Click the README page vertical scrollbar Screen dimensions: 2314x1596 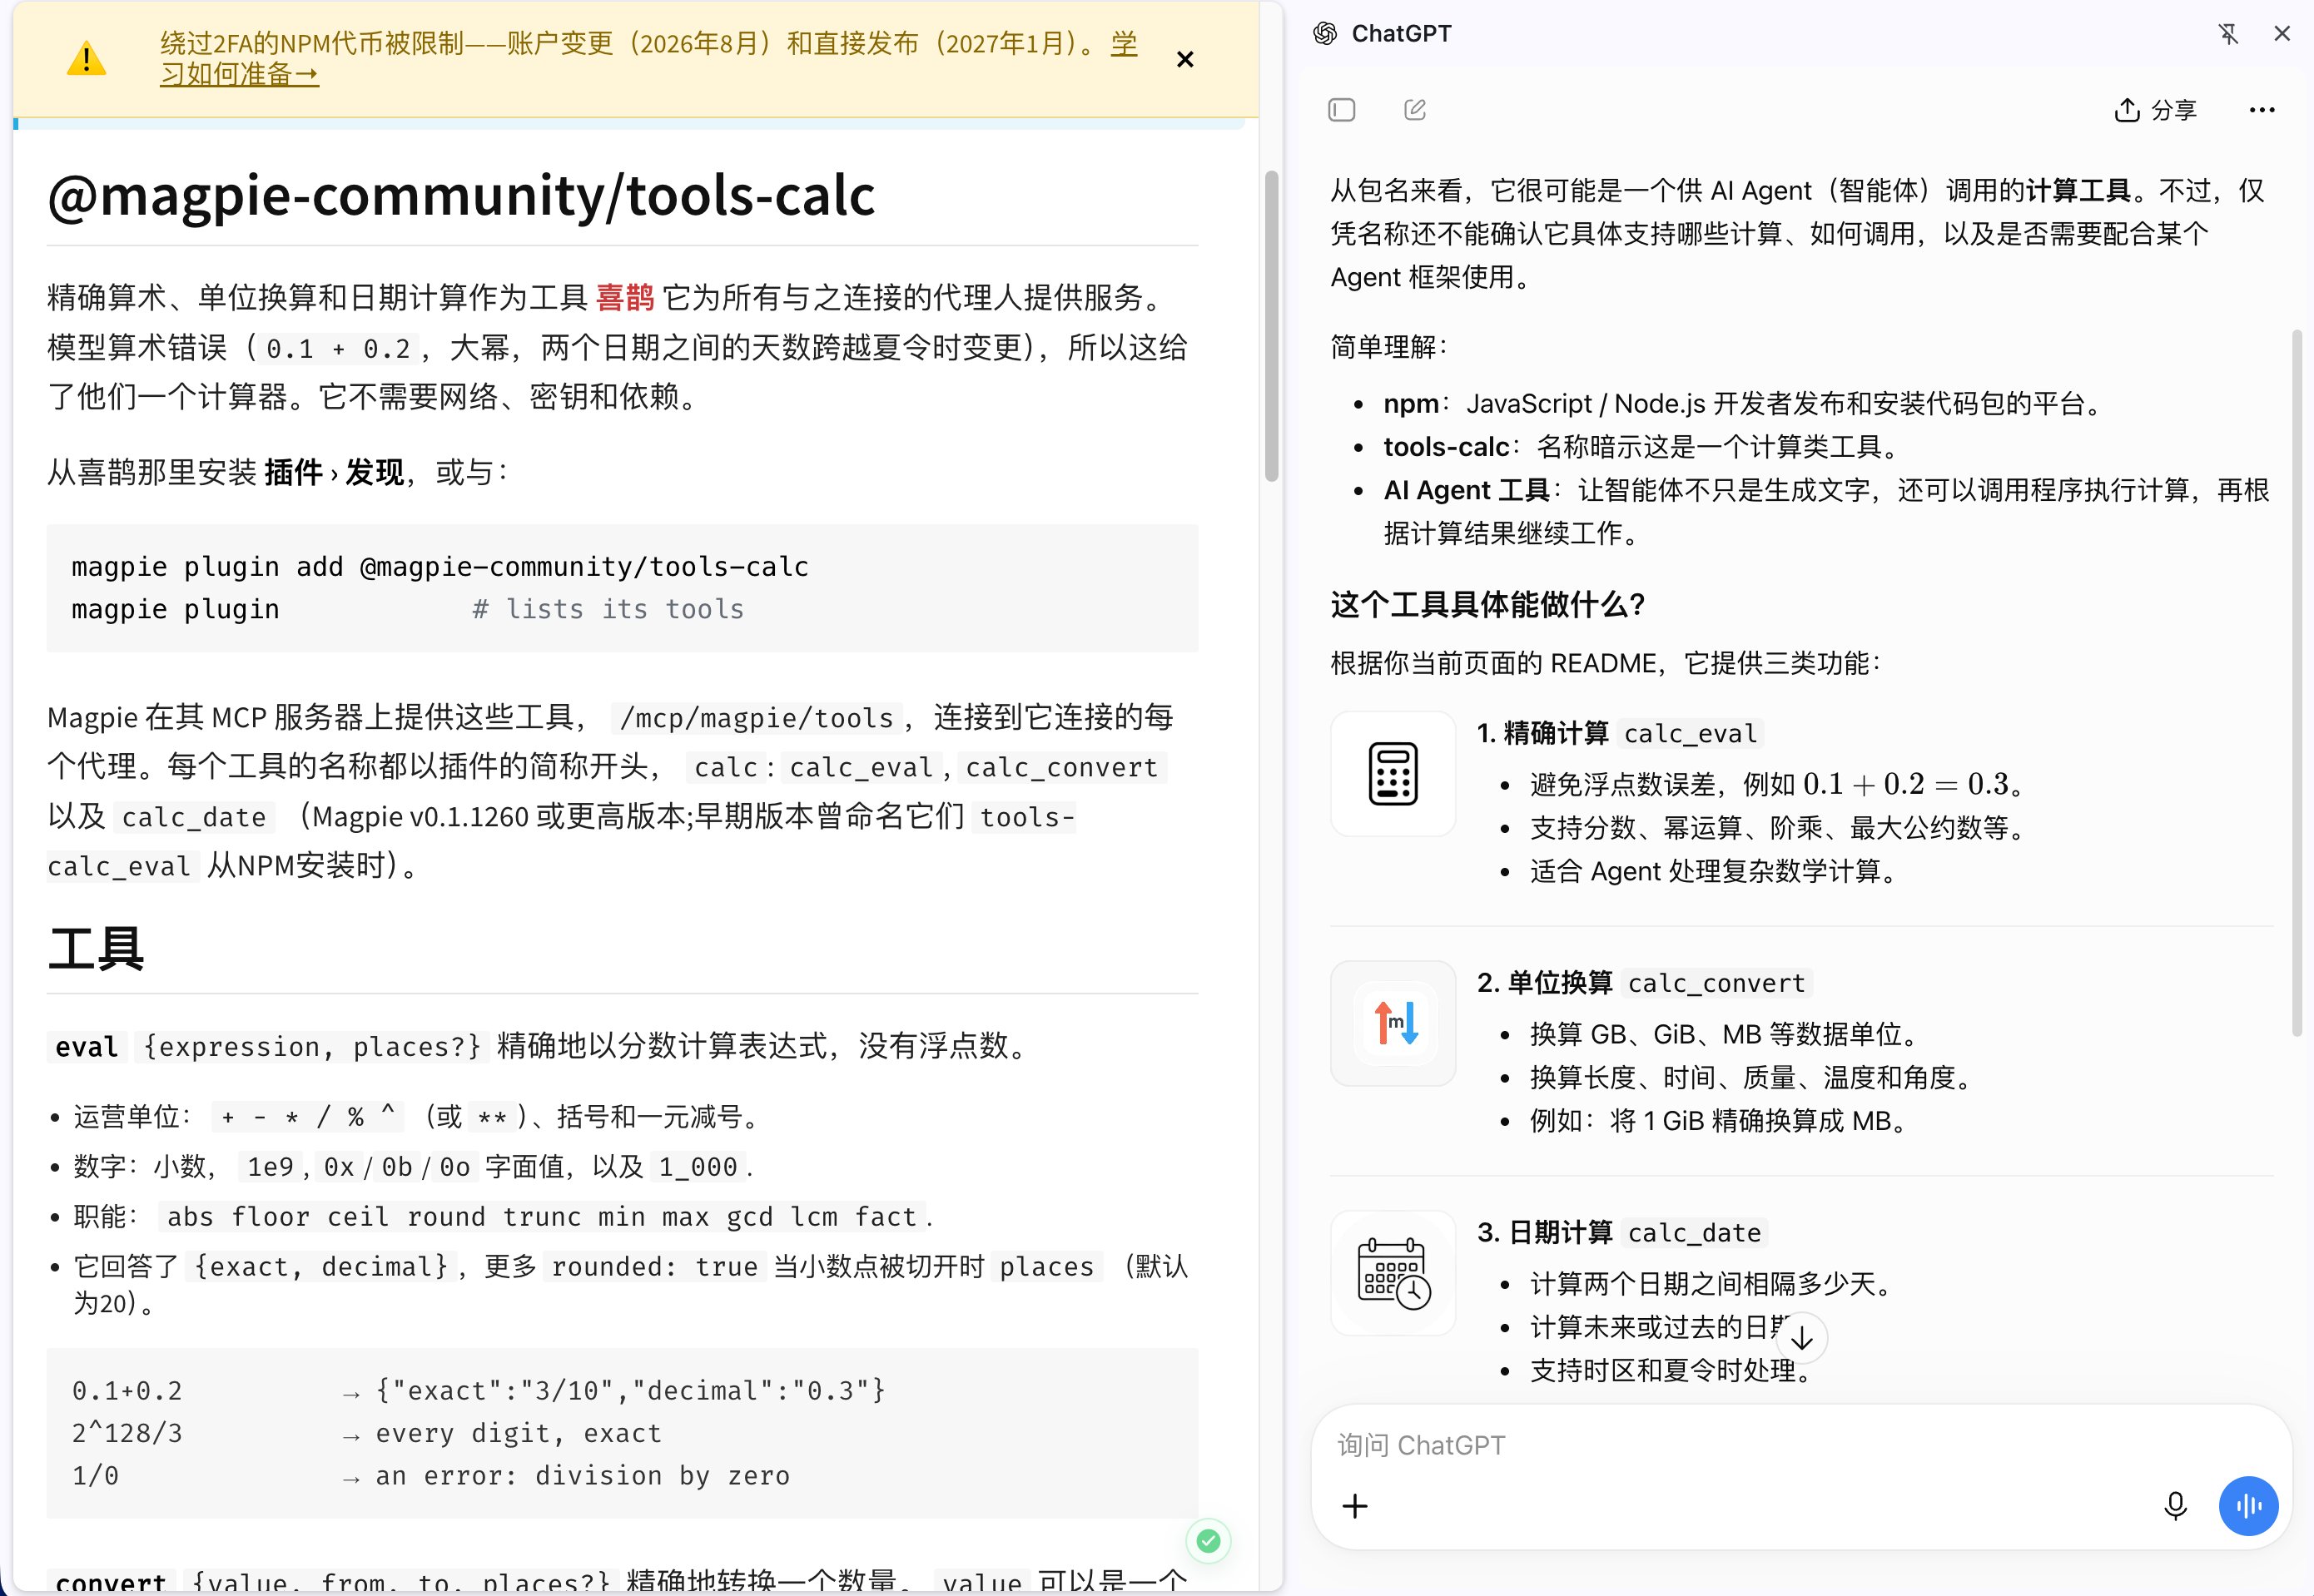tap(1271, 326)
